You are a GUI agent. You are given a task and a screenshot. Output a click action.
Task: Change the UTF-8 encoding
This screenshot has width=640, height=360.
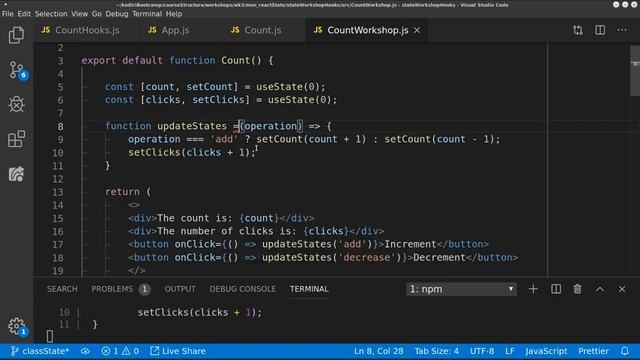tap(482, 351)
